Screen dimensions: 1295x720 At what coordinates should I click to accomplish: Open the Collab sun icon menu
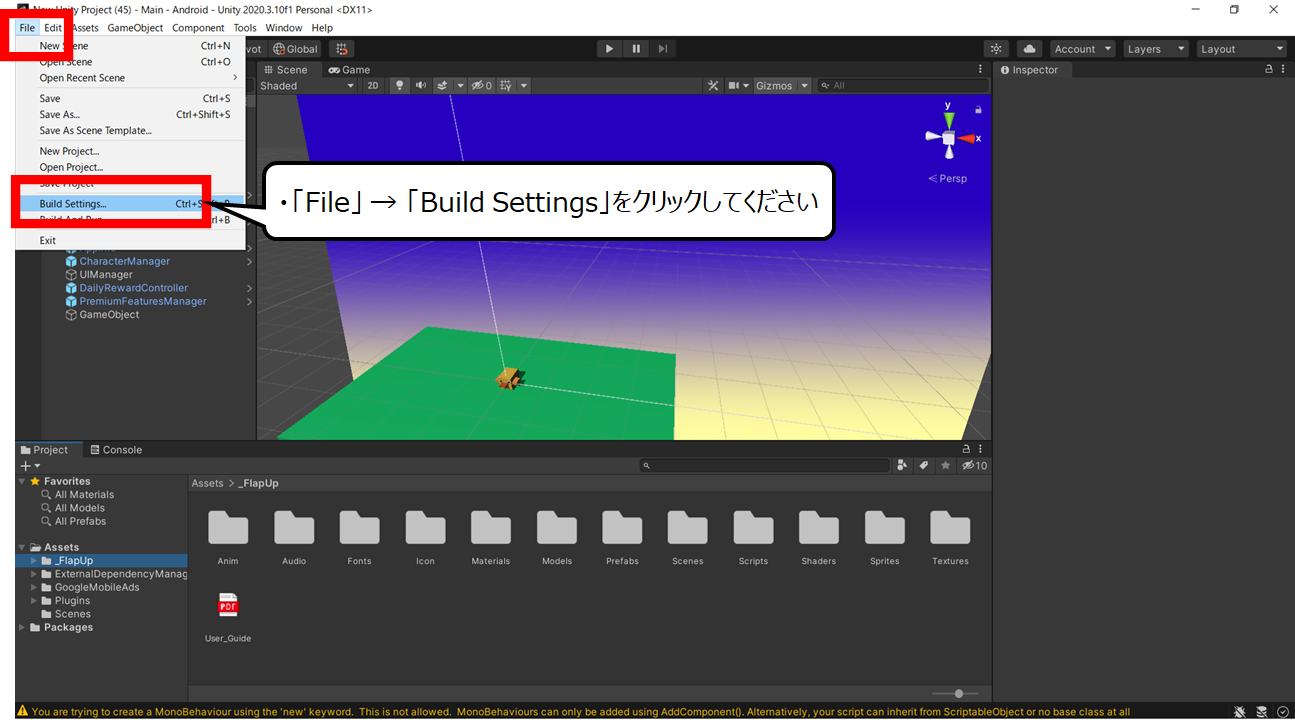point(996,49)
